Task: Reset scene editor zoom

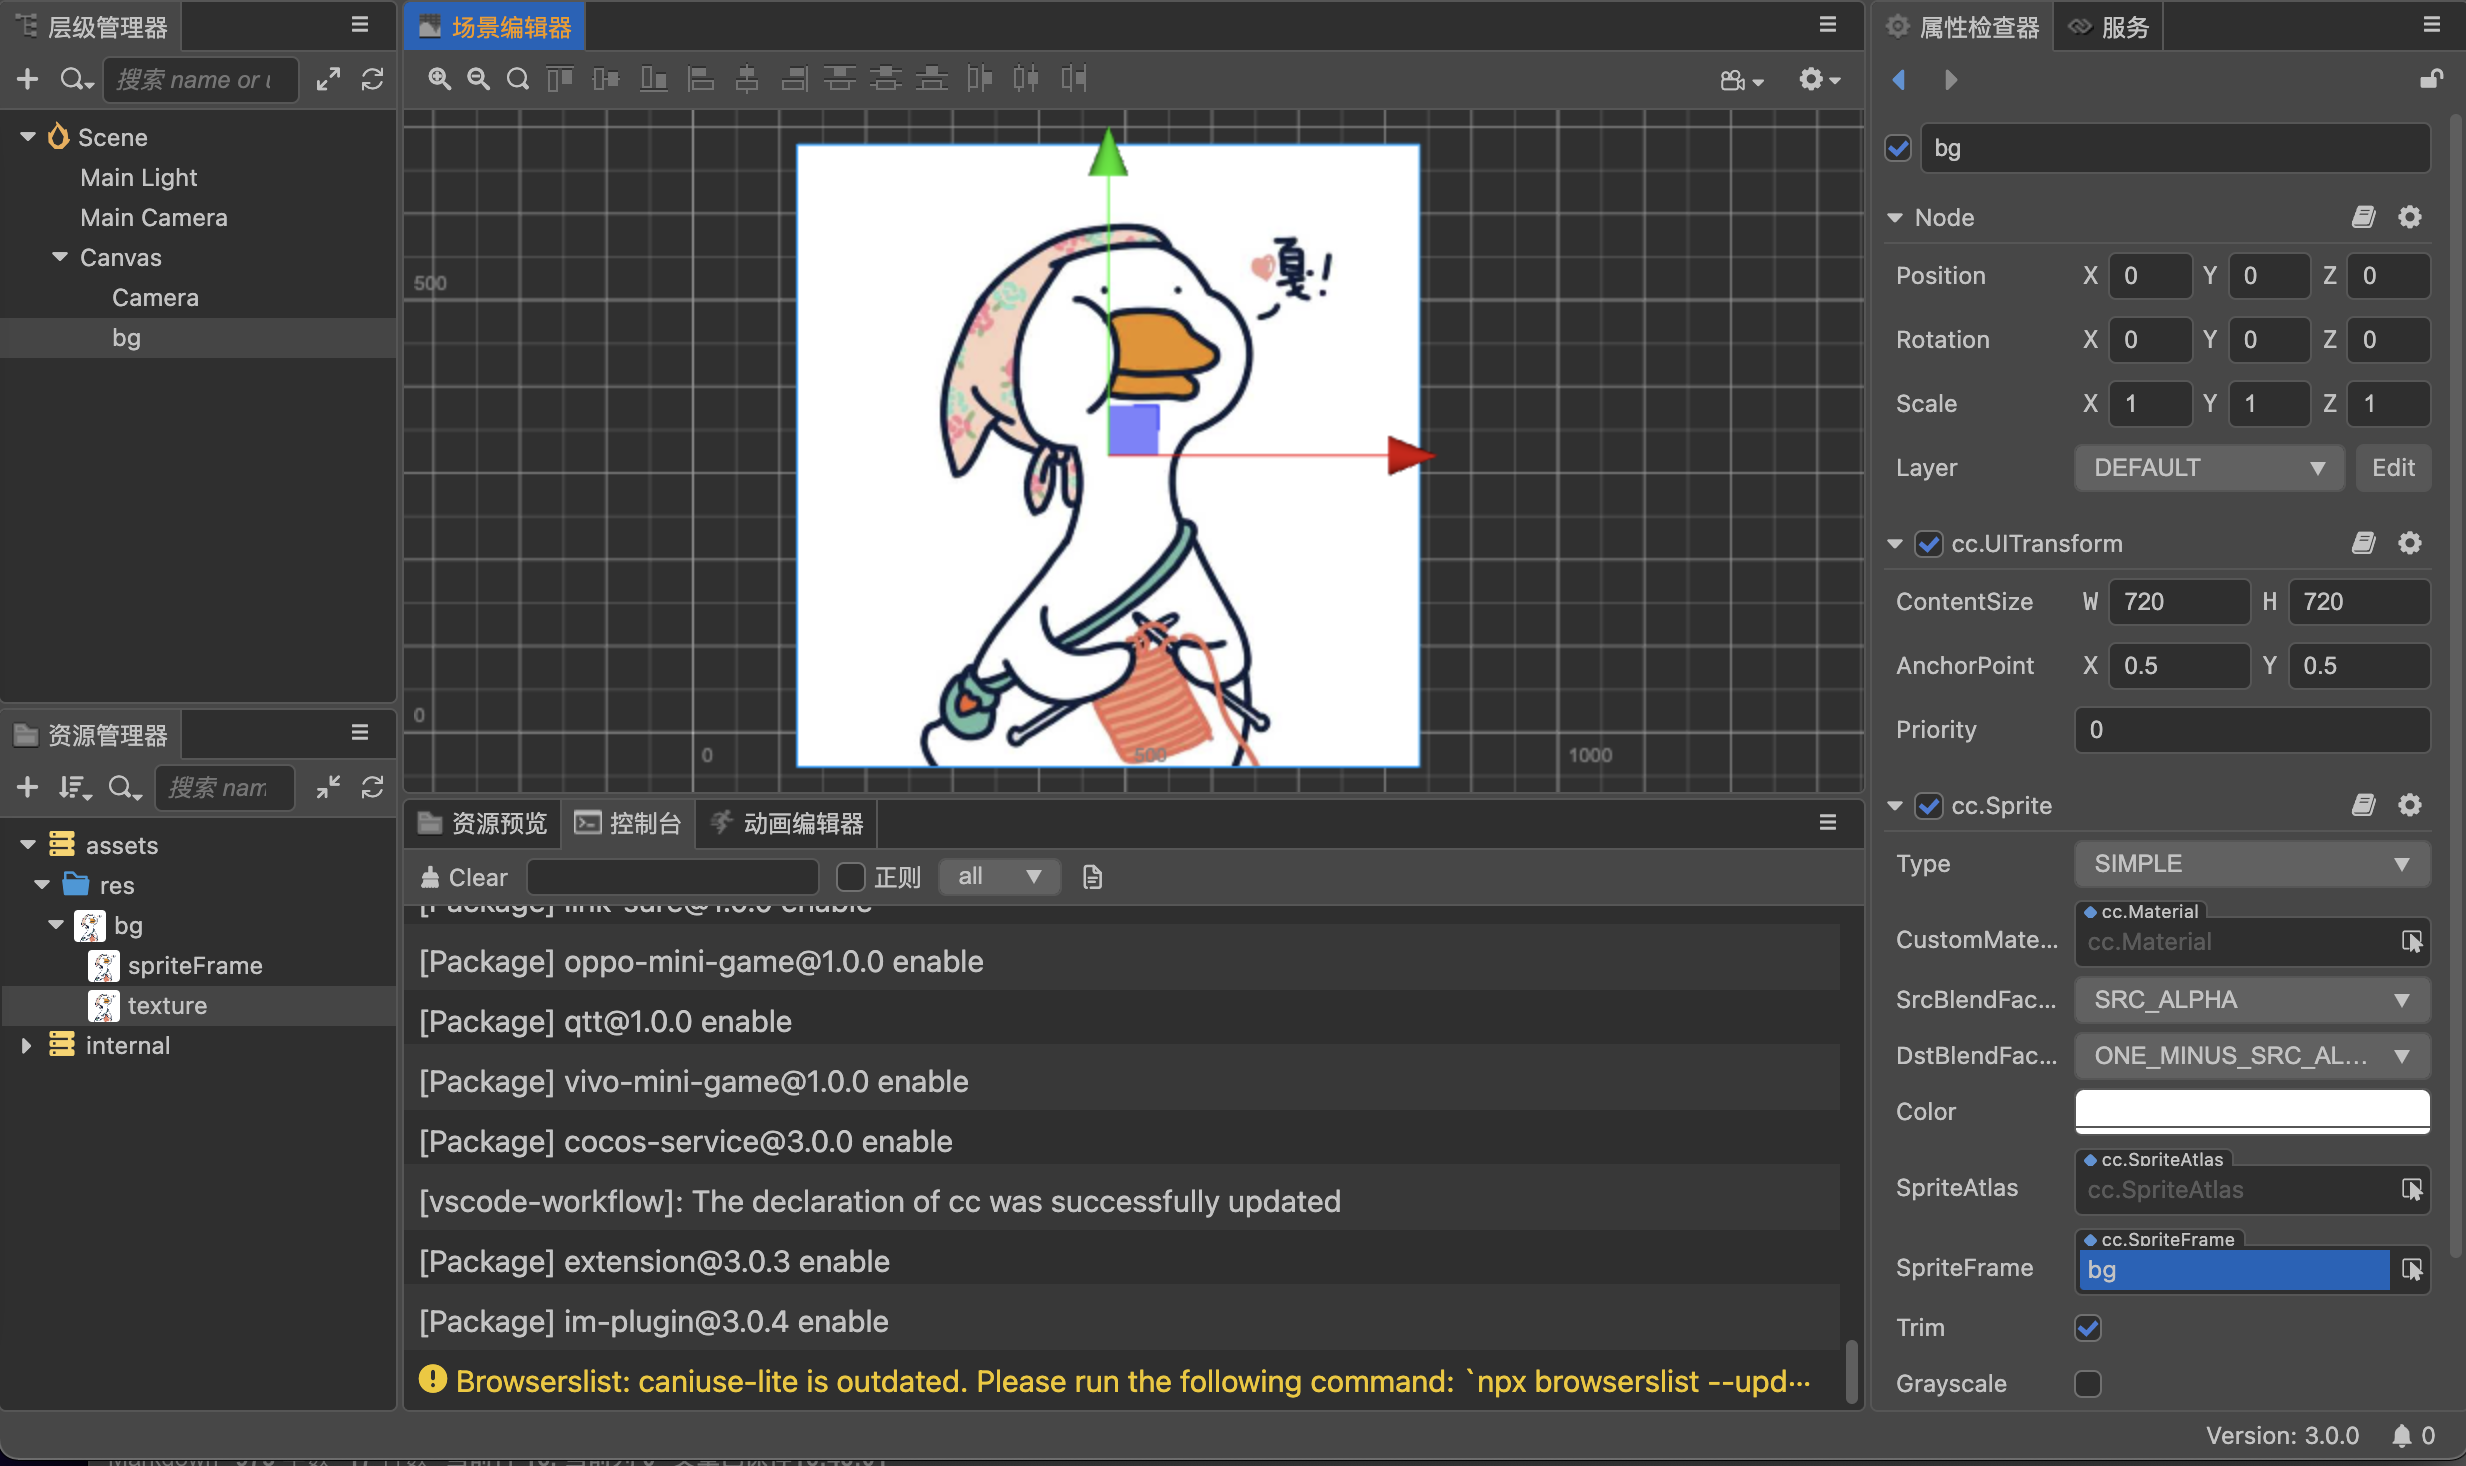Action: tap(517, 79)
